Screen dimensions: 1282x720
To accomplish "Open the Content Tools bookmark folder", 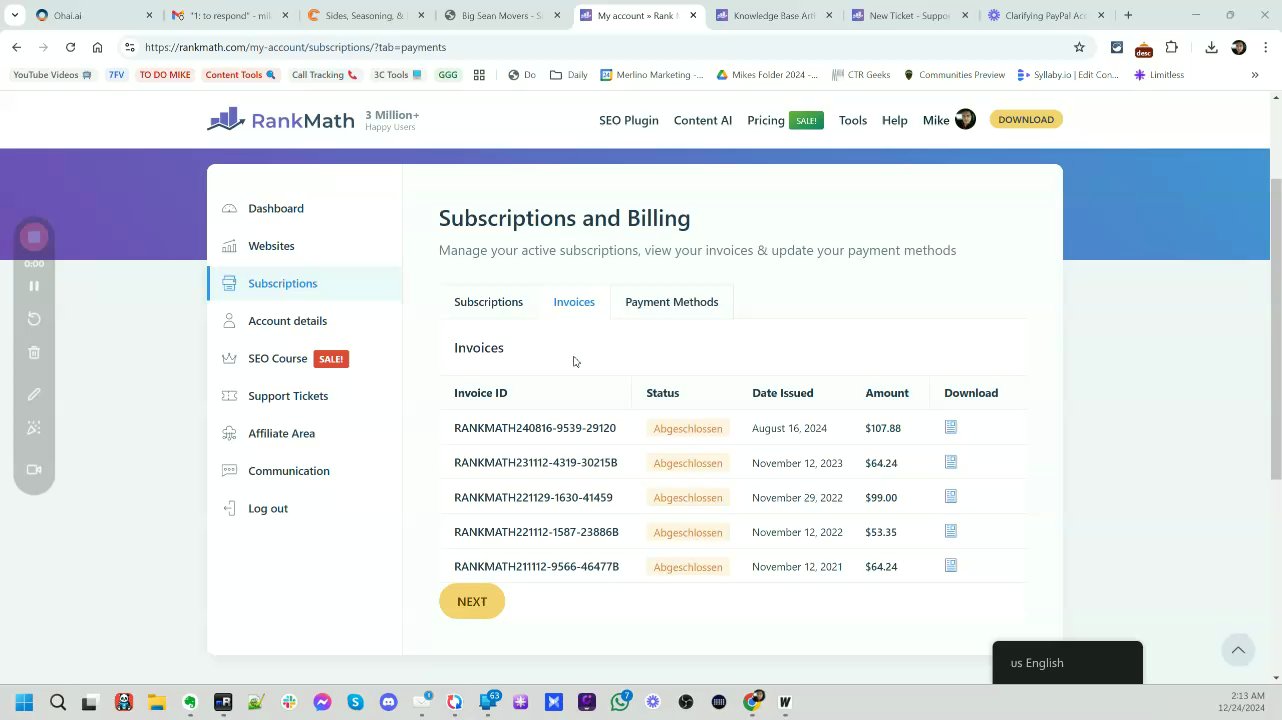I will [x=240, y=75].
